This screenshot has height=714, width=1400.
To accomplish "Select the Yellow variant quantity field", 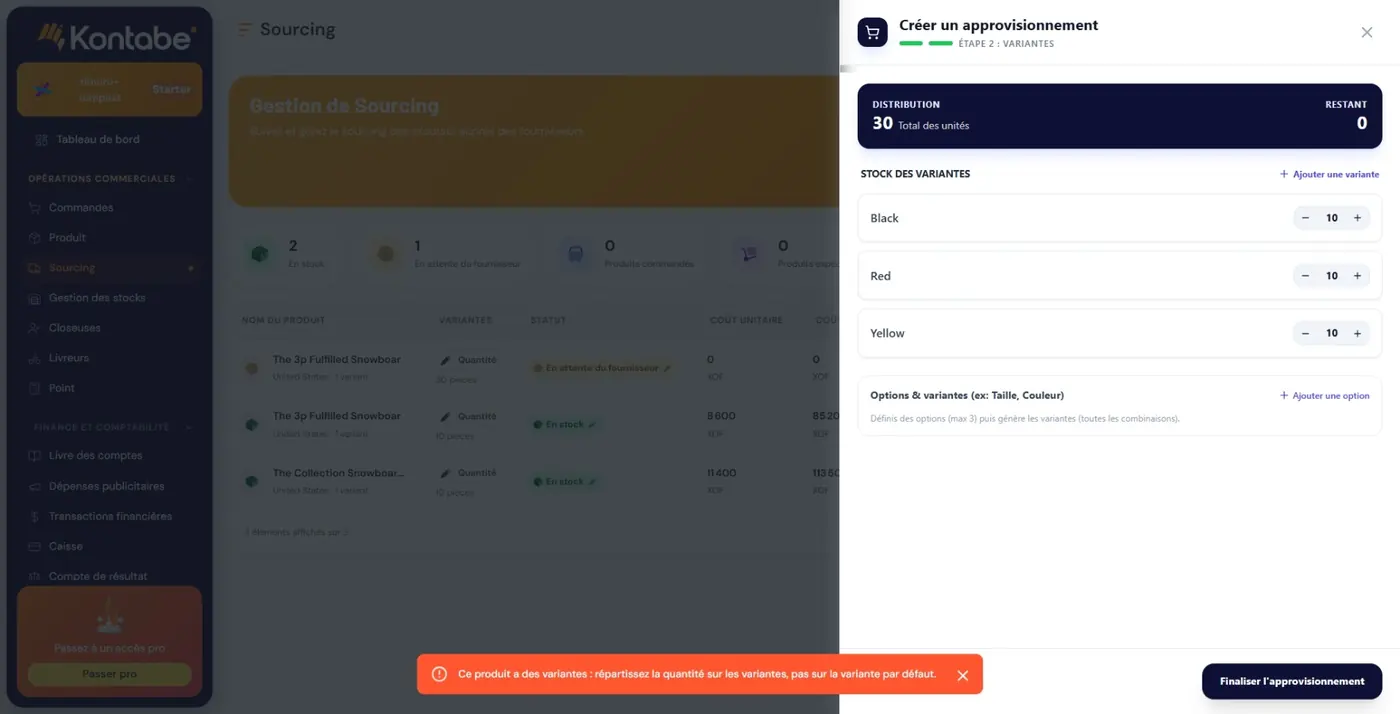I will [1331, 333].
